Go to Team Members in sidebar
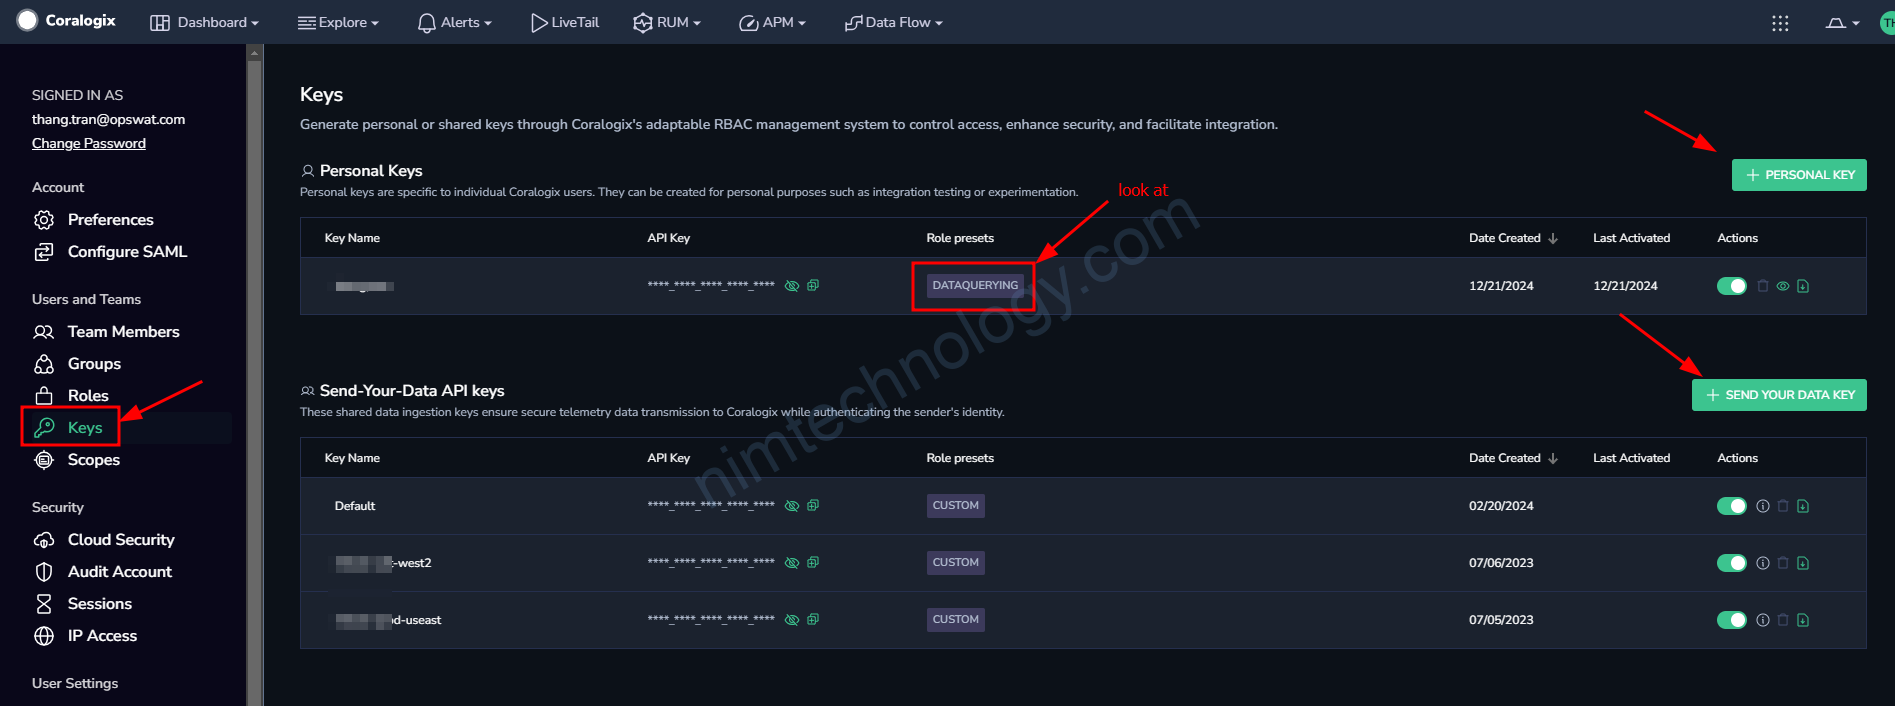 [x=123, y=332]
